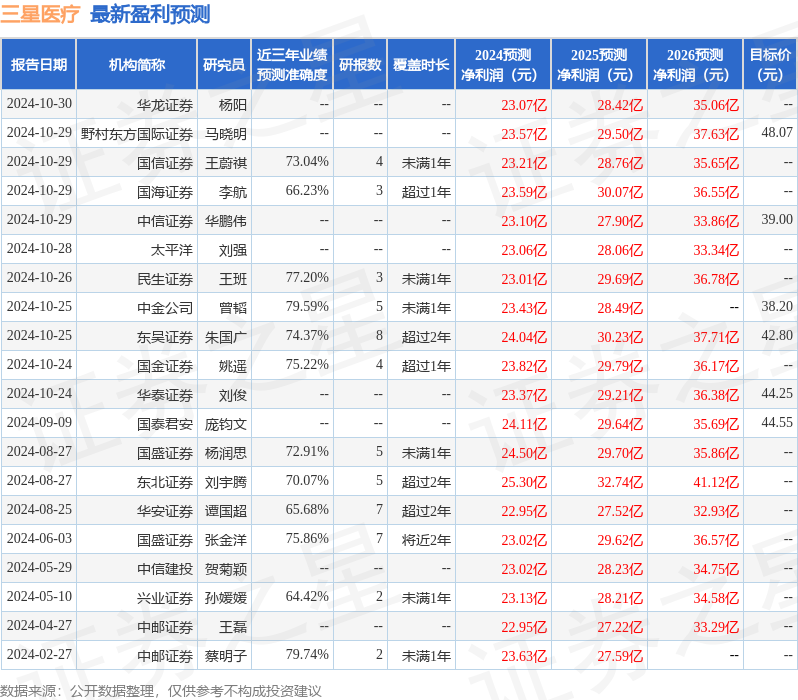Click accuracy value 64.42%
Screen dimensions: 798x700
(307, 597)
